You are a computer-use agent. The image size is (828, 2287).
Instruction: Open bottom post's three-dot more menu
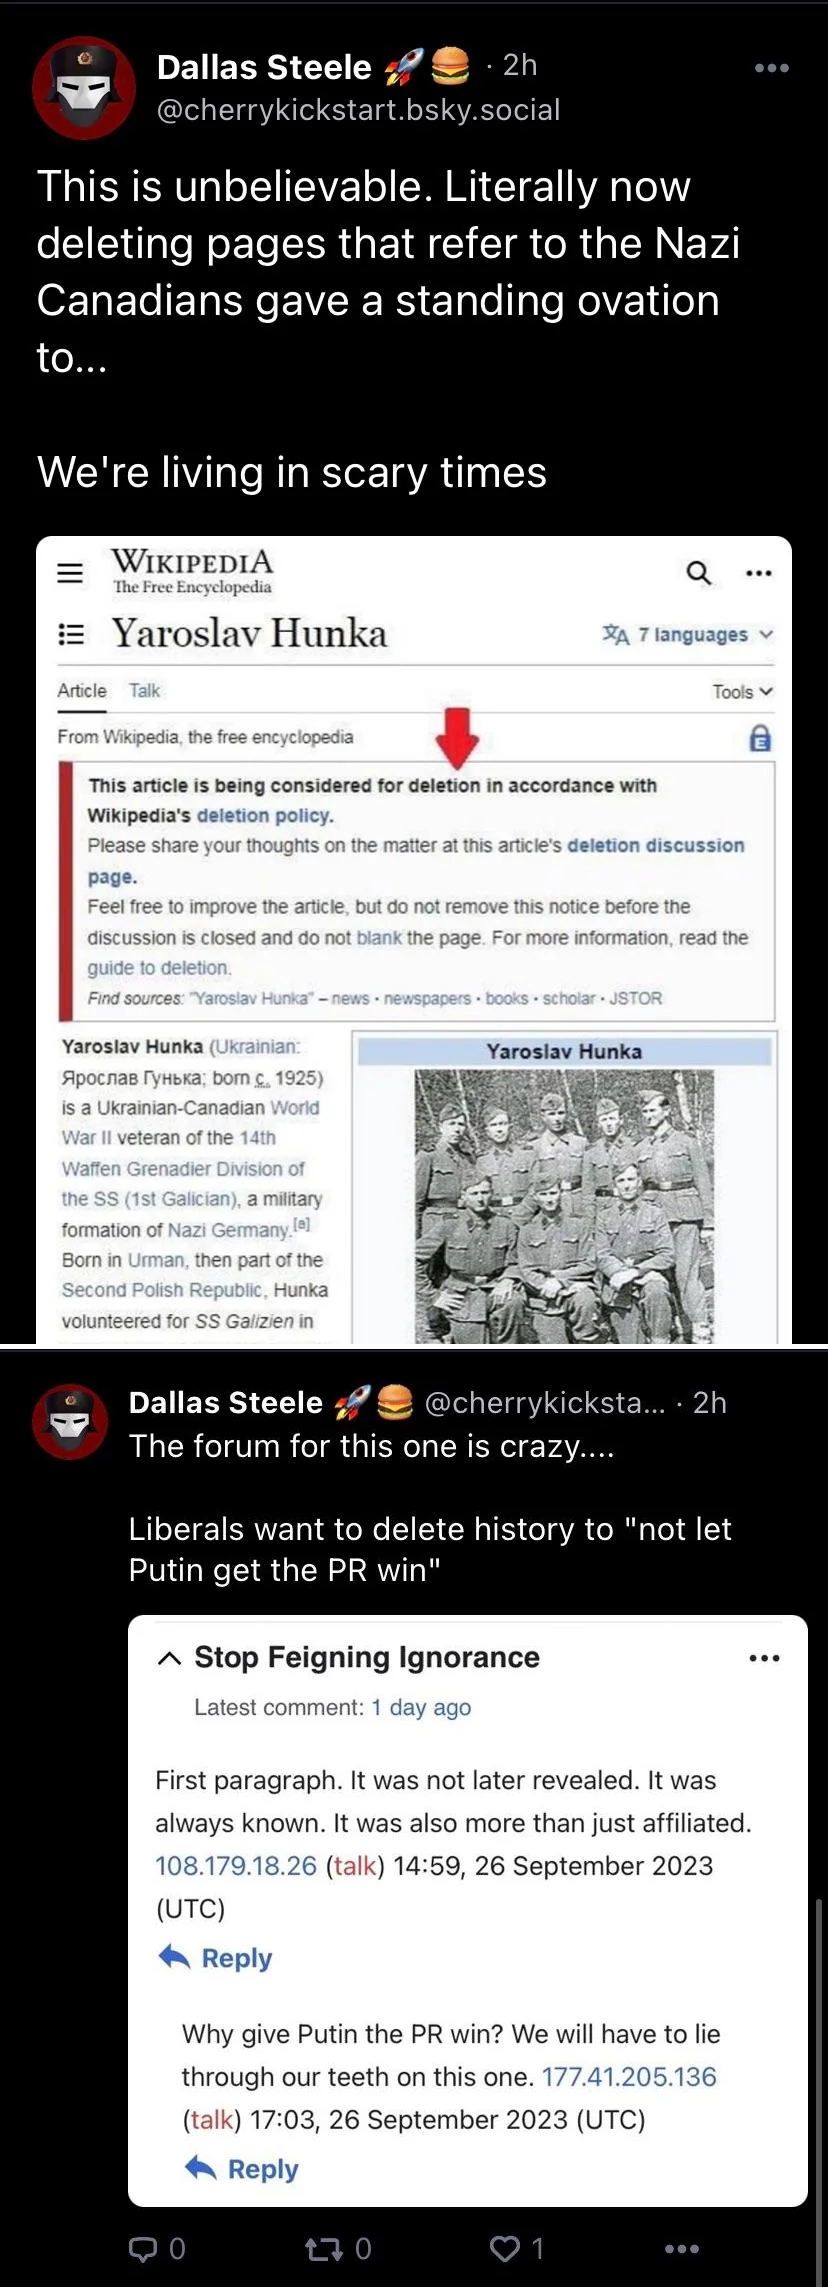click(682, 2249)
